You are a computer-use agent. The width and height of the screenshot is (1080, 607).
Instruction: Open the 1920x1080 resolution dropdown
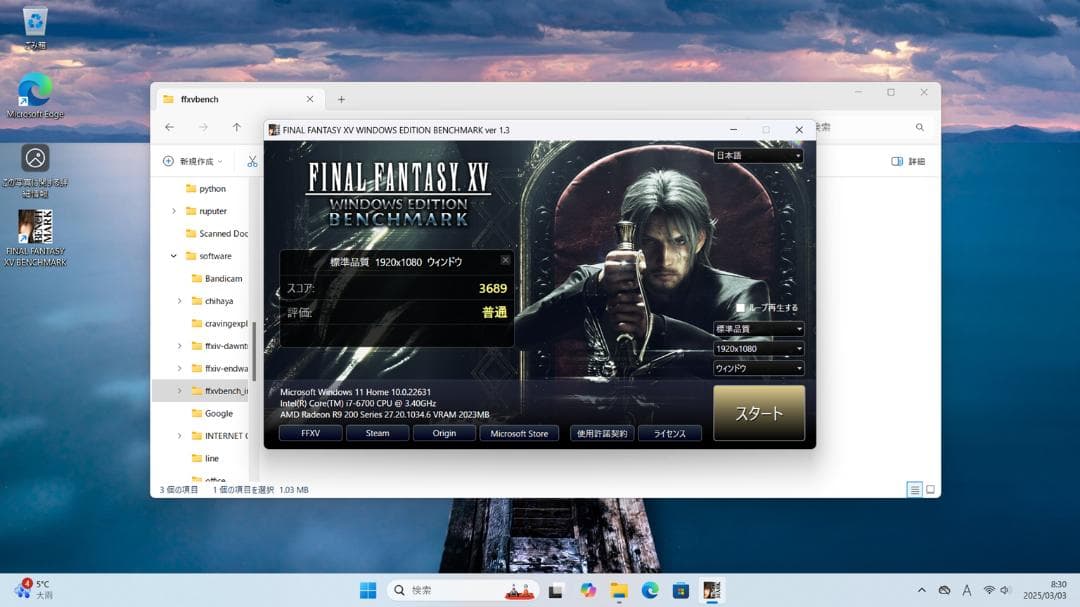(757, 347)
